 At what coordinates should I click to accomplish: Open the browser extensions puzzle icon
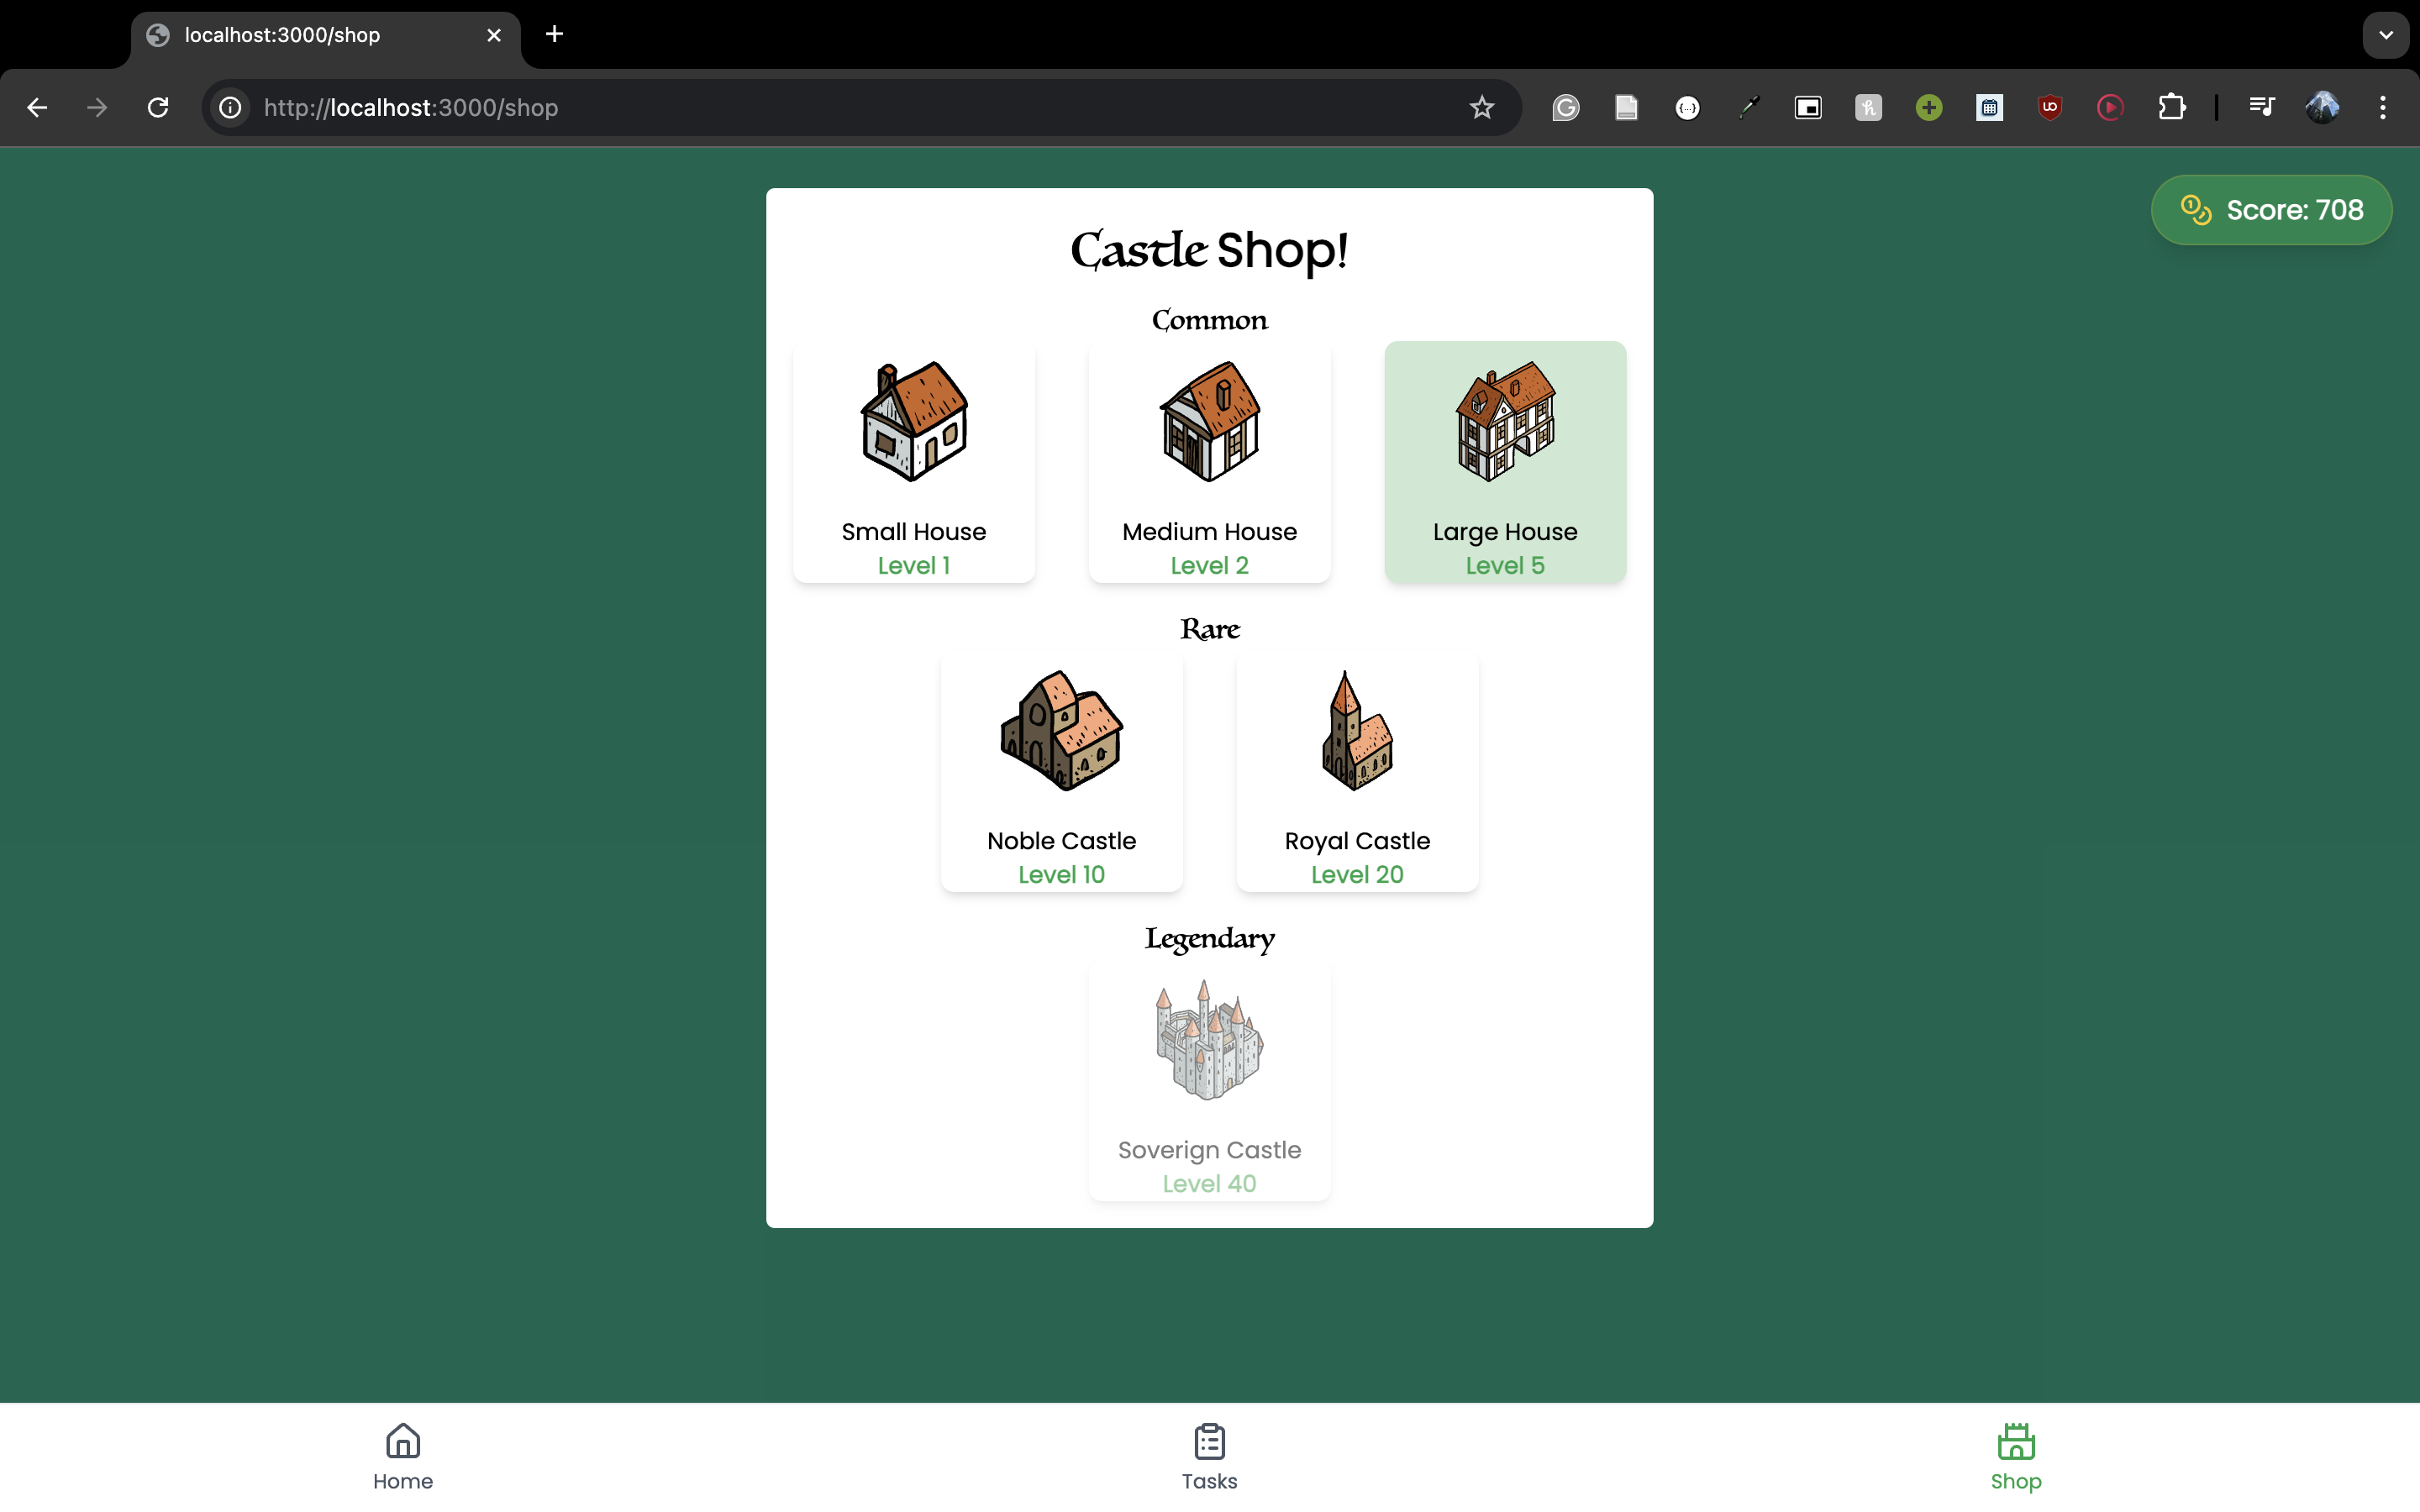tap(2171, 107)
